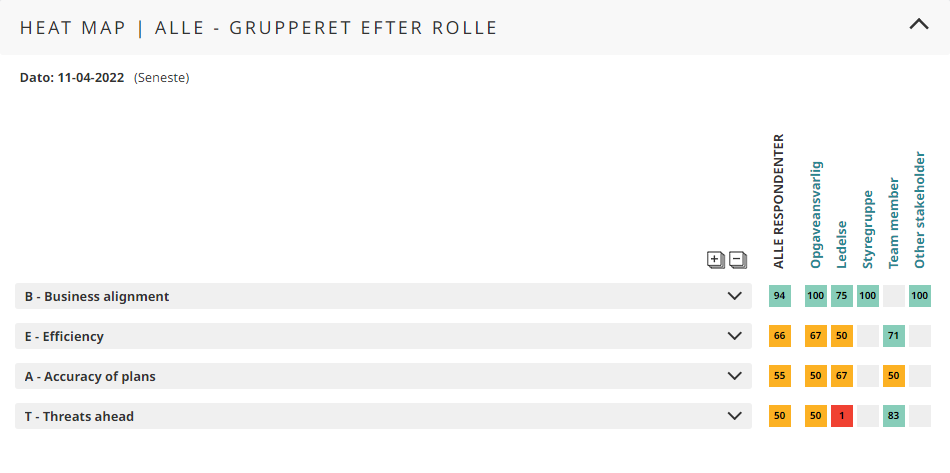This screenshot has width=950, height=473.
Task: Expand the A - Accuracy of plans row
Action: pyautogui.click(x=735, y=376)
